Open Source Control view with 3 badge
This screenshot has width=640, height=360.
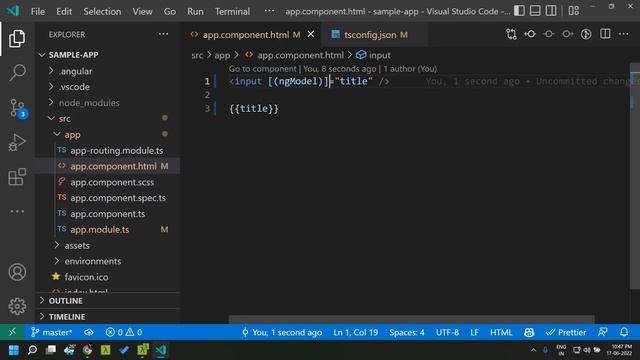(x=17, y=108)
